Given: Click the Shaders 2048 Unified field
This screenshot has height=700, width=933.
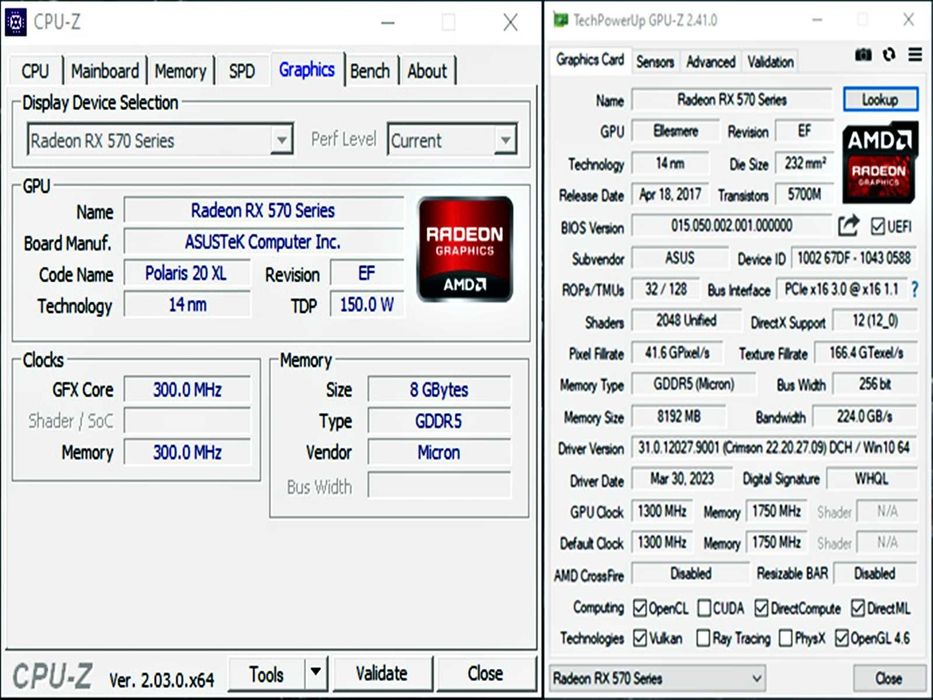Looking at the screenshot, I should [686, 321].
